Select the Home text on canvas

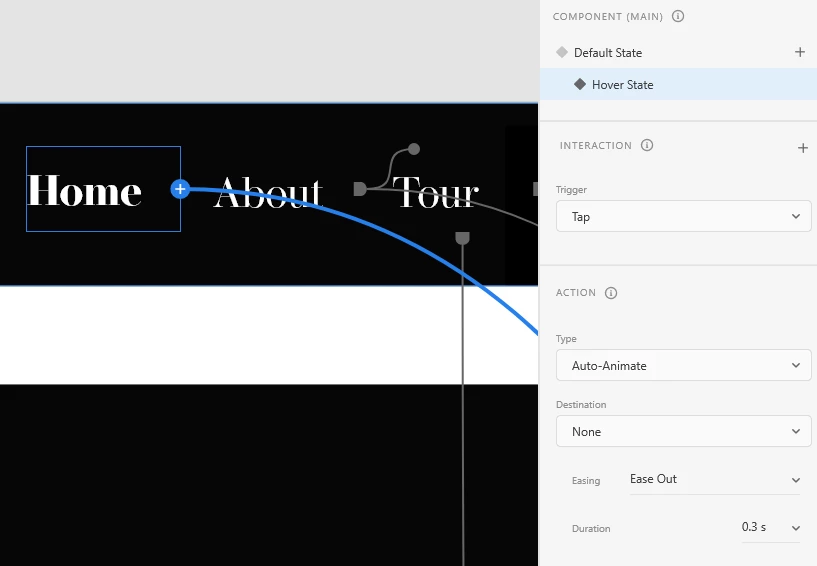[x=84, y=191]
